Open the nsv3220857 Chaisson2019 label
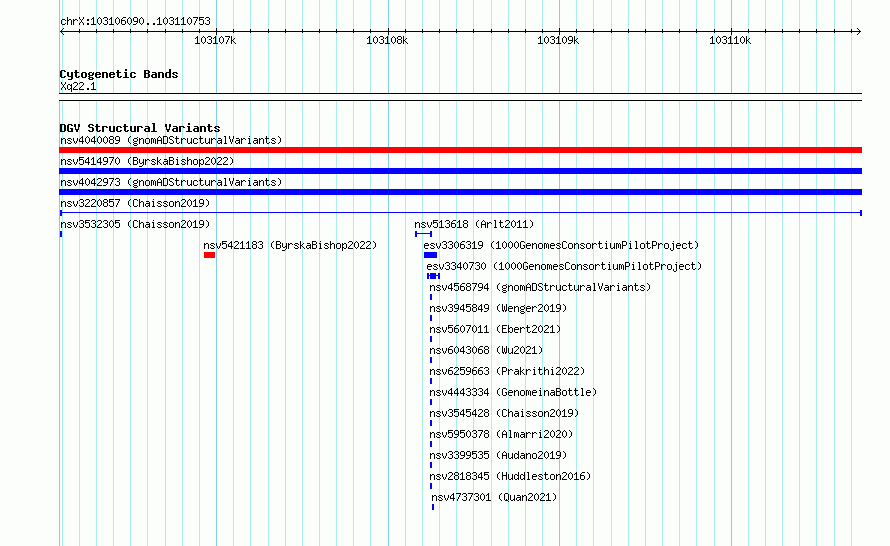890x546 pixels. (x=135, y=203)
